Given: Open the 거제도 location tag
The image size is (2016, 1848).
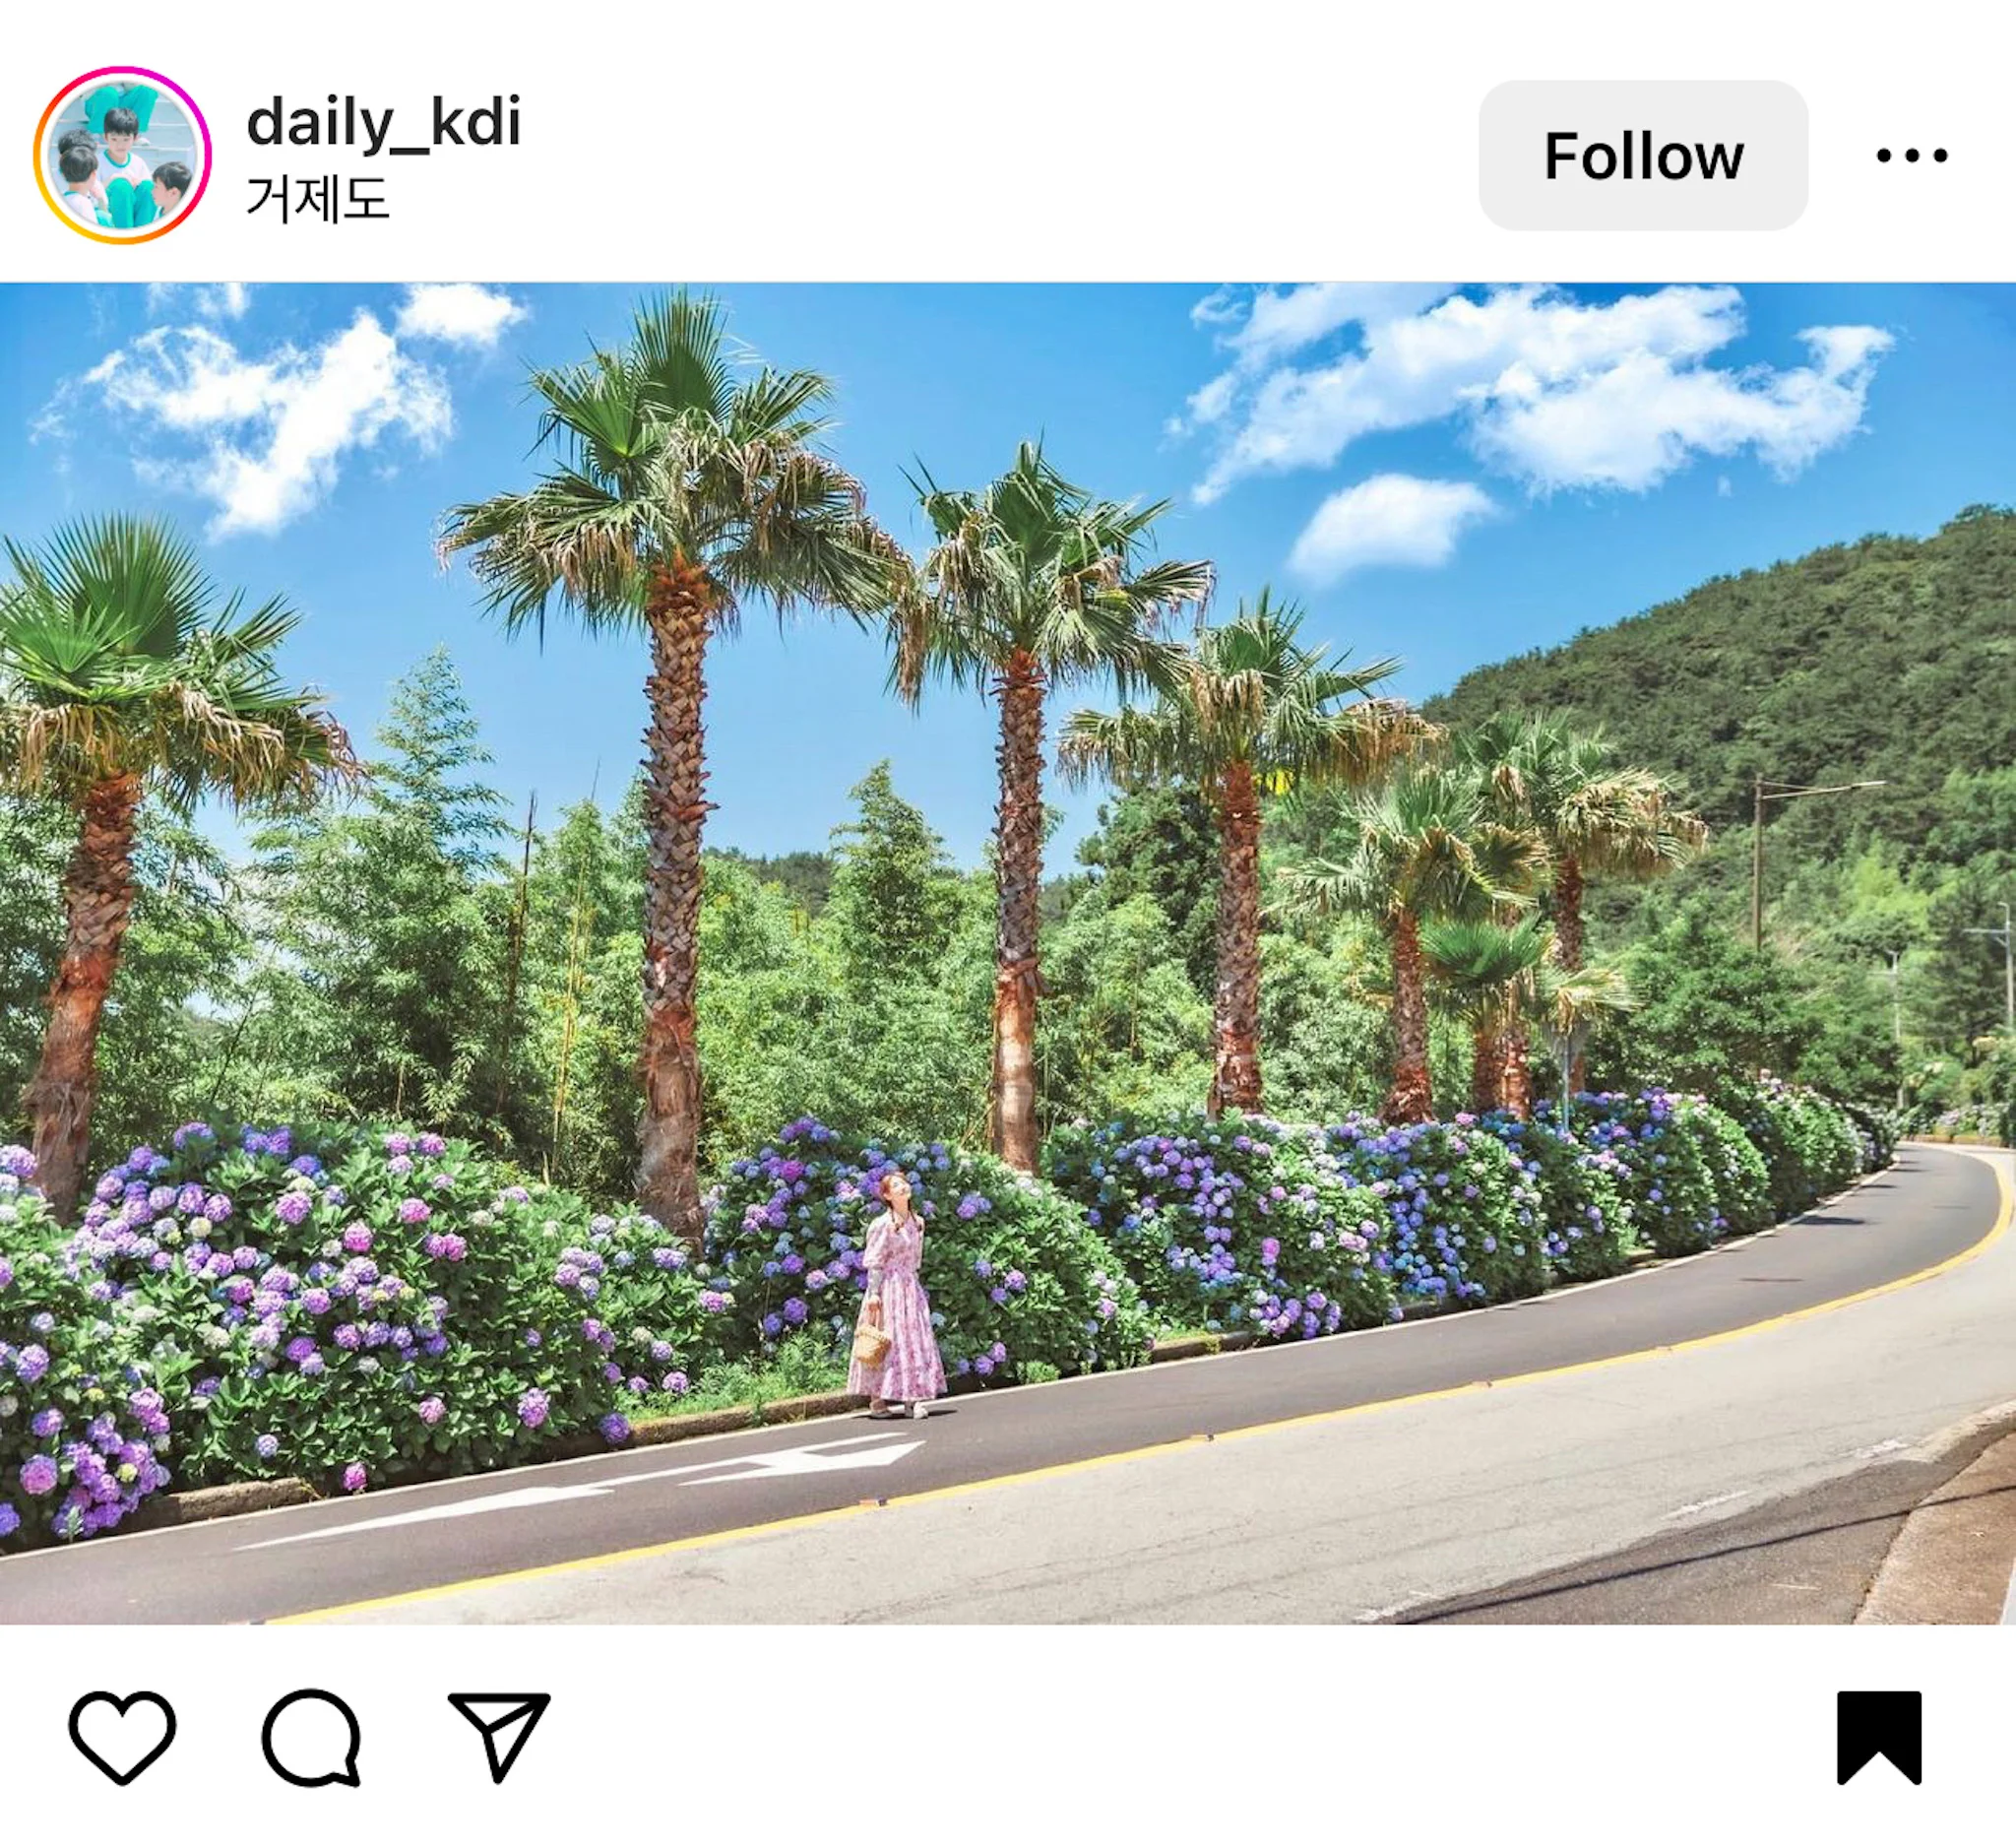Looking at the screenshot, I should pyautogui.click(x=318, y=198).
